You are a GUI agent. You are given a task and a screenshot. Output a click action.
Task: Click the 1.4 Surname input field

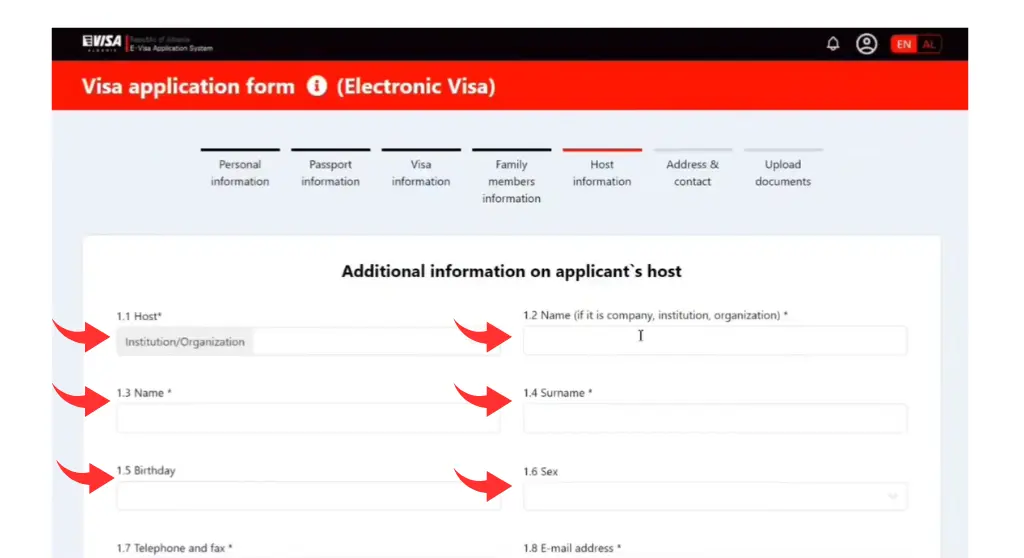[715, 418]
